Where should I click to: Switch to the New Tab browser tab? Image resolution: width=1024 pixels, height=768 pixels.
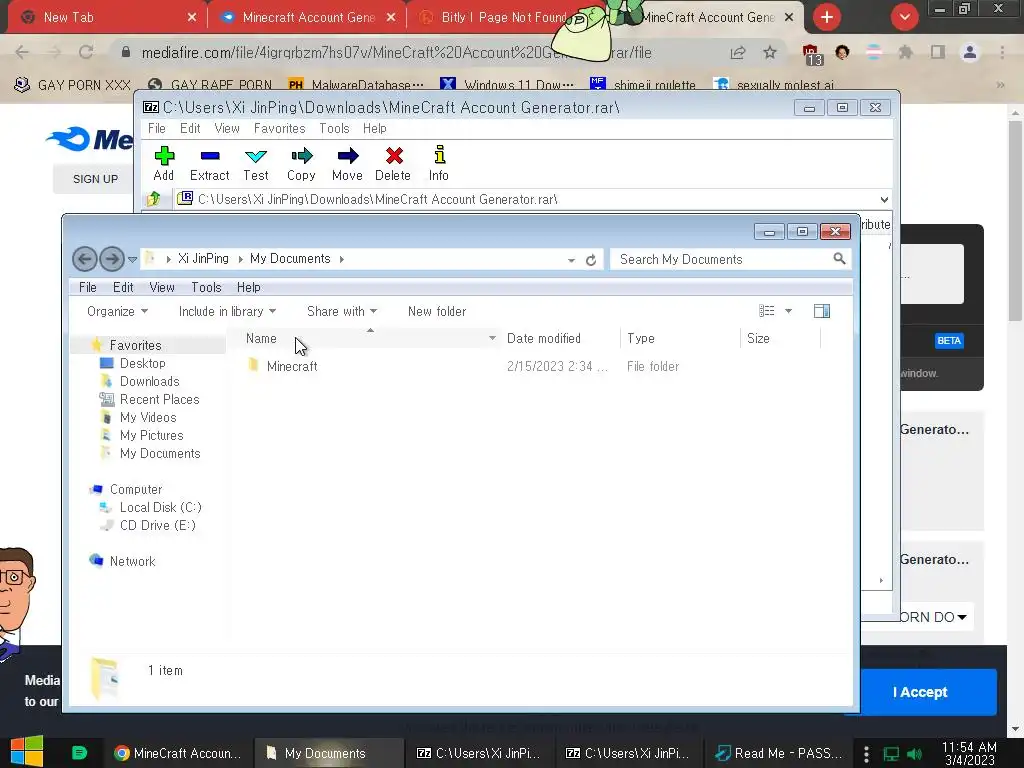(x=108, y=18)
